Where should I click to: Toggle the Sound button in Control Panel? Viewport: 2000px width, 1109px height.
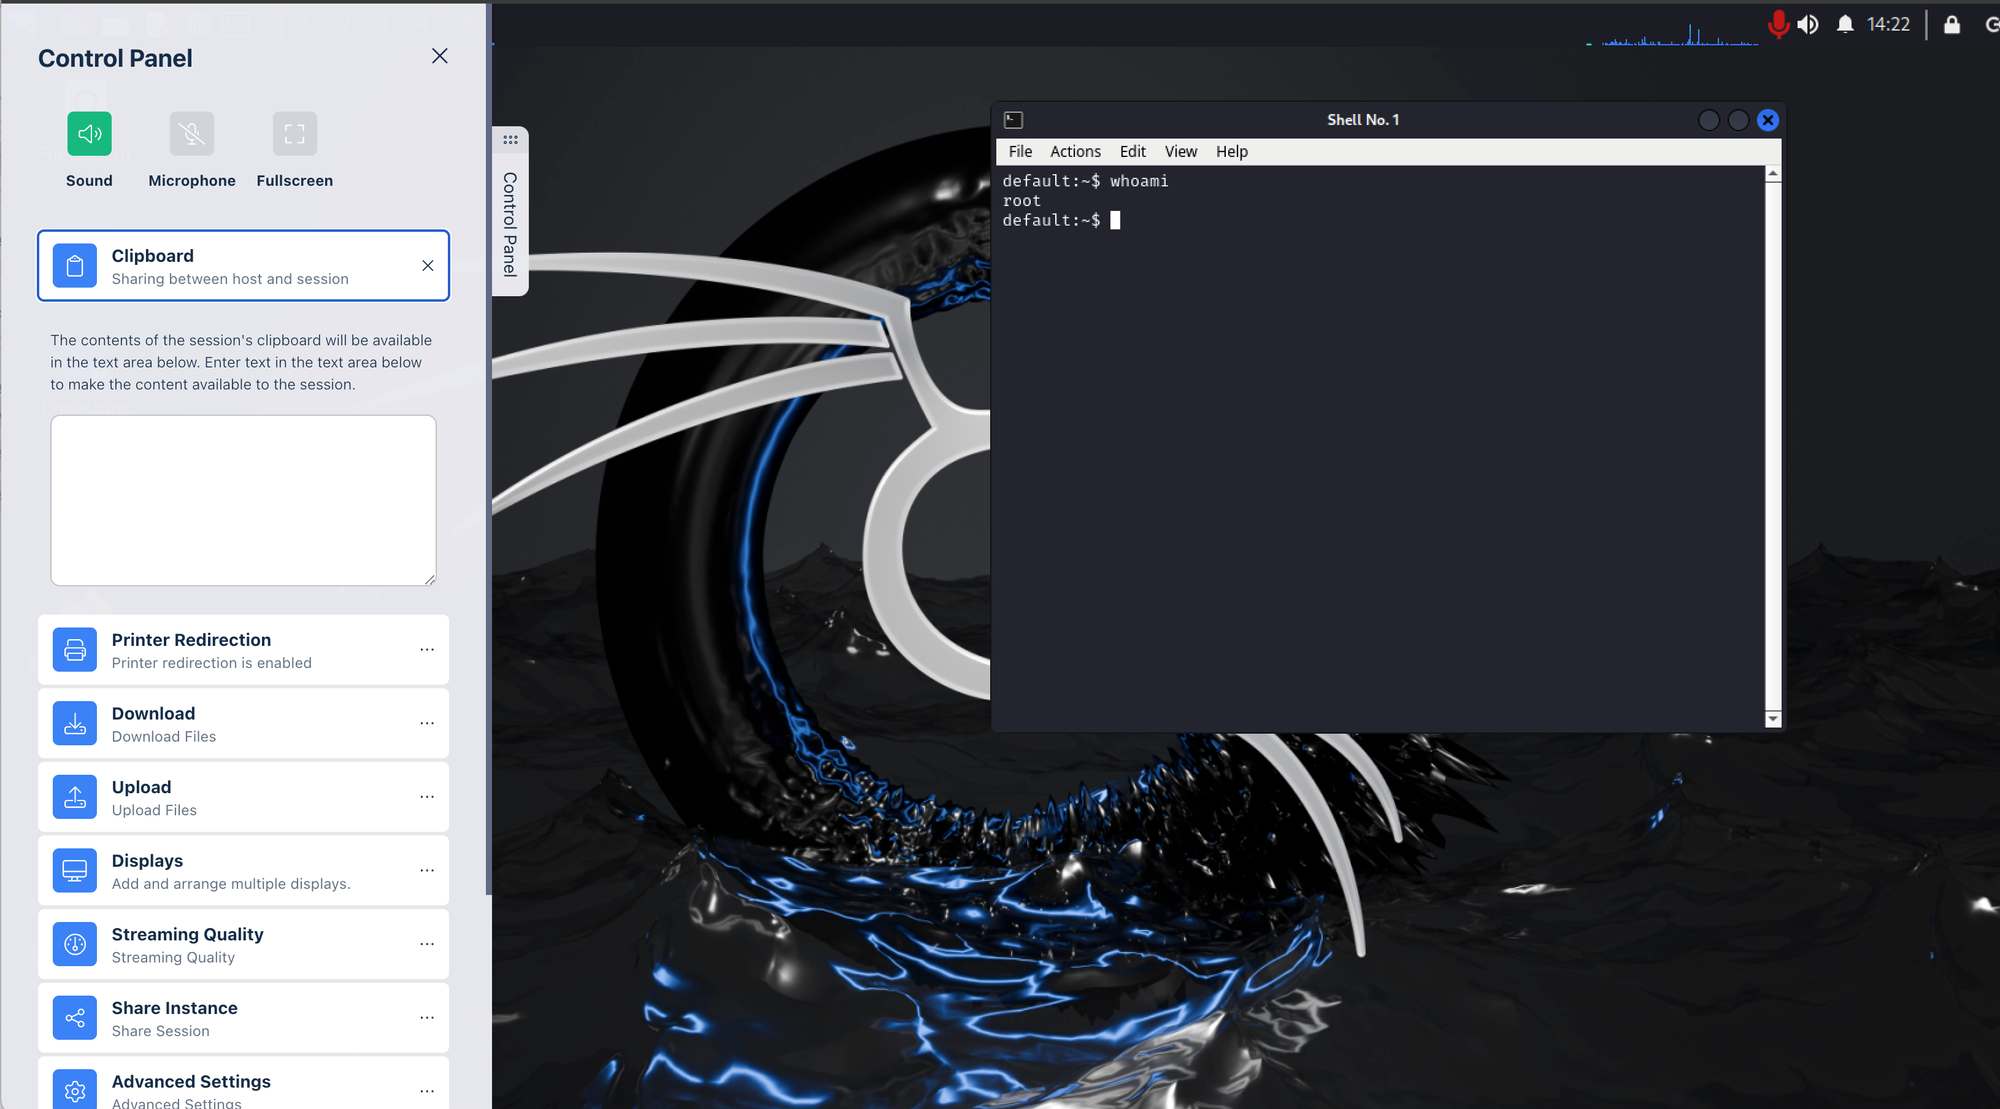(89, 134)
